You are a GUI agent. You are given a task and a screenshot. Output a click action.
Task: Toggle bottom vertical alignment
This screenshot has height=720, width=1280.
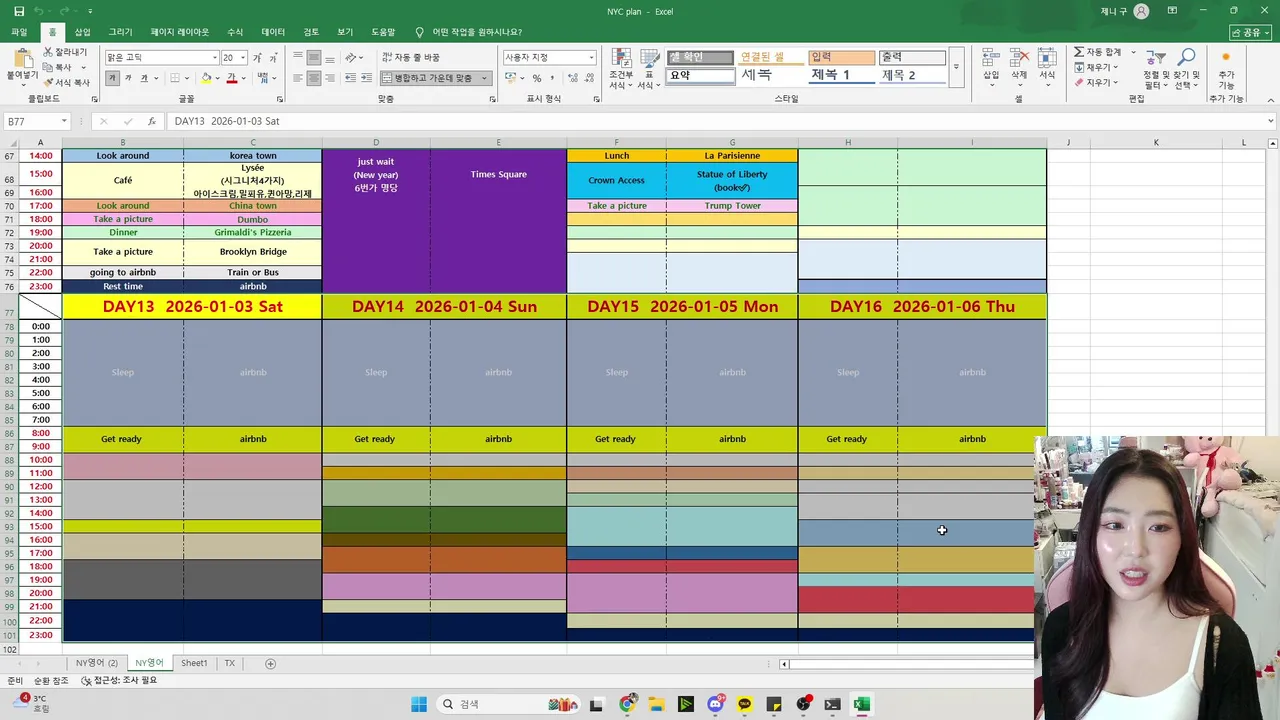click(330, 58)
